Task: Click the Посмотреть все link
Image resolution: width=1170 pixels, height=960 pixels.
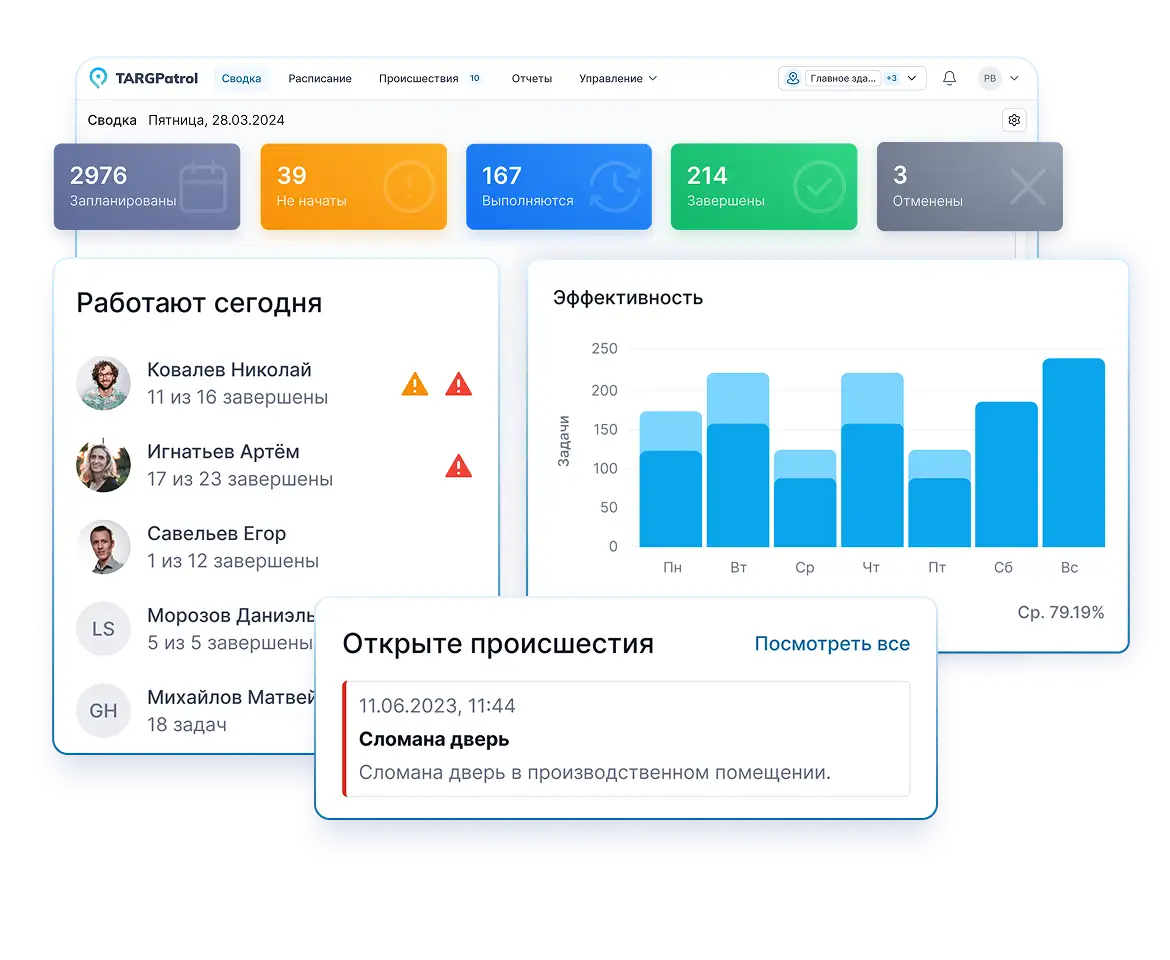Action: [x=832, y=644]
